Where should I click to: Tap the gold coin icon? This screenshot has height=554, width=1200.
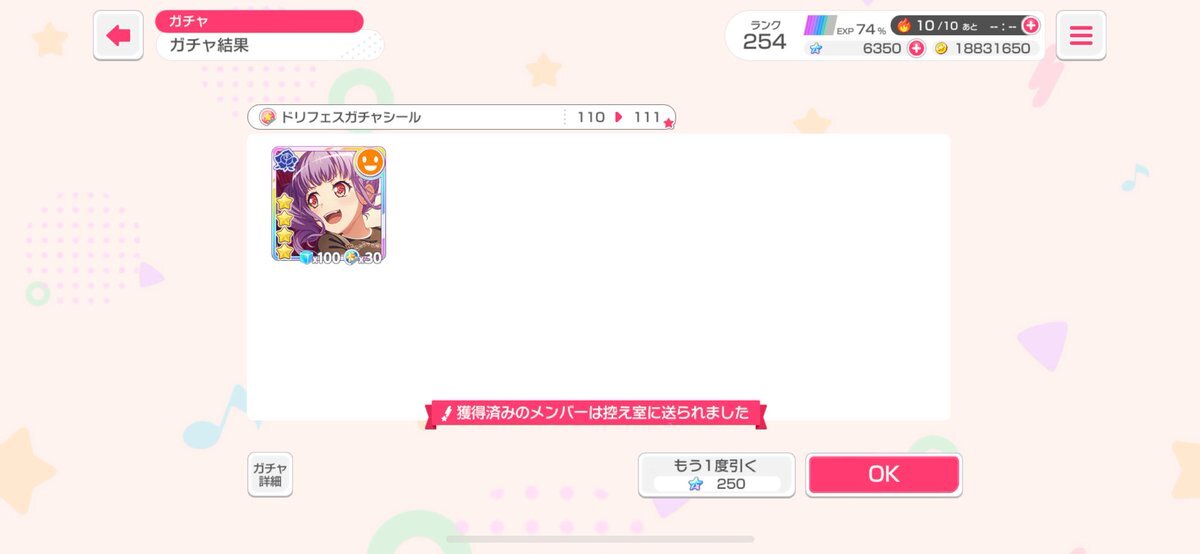tap(941, 48)
